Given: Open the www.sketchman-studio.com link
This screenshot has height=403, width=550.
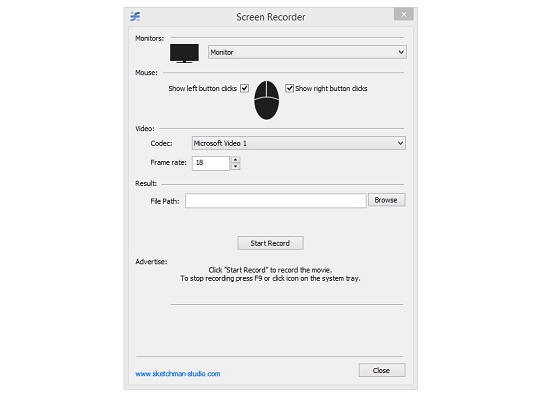Looking at the screenshot, I should [x=178, y=374].
